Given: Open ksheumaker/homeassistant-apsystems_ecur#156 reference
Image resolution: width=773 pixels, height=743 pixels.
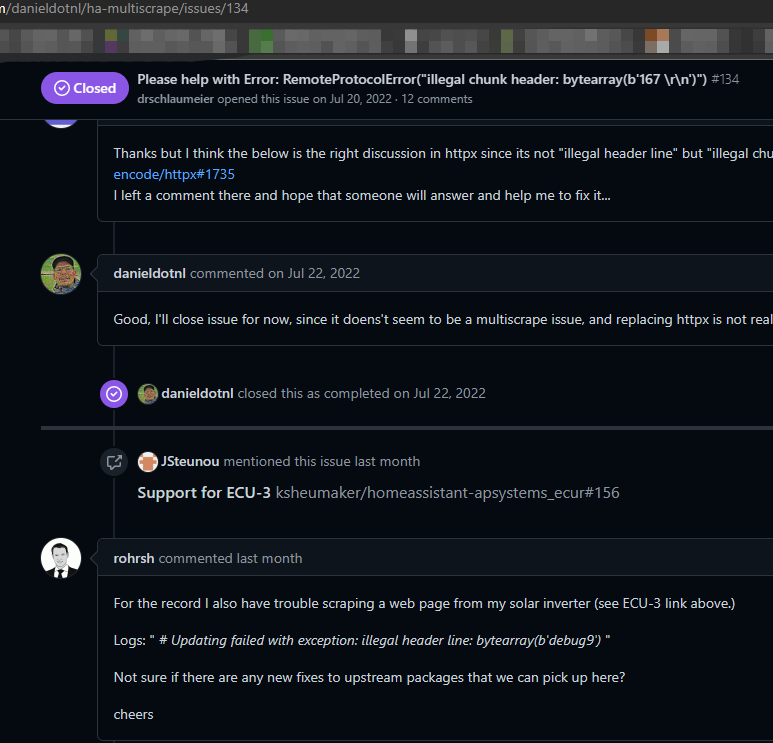Looking at the screenshot, I should tap(447, 493).
